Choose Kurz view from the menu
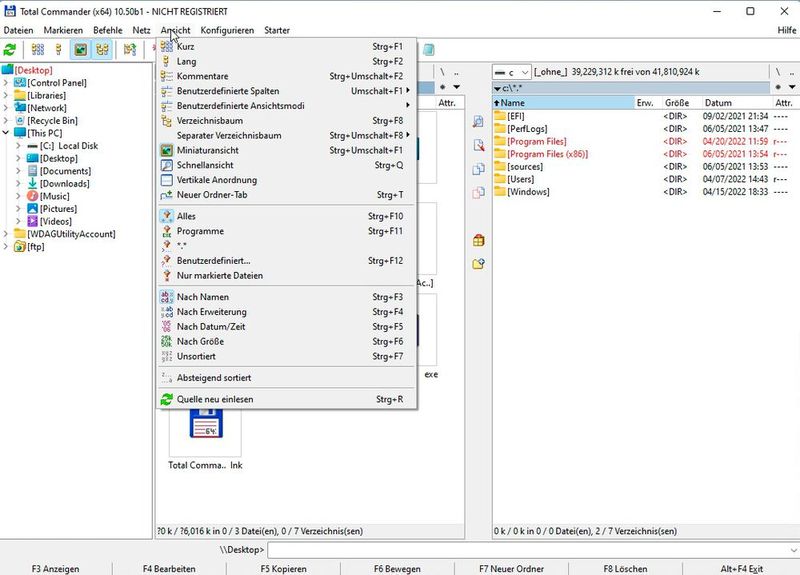The width and height of the screenshot is (800, 575). 286,46
